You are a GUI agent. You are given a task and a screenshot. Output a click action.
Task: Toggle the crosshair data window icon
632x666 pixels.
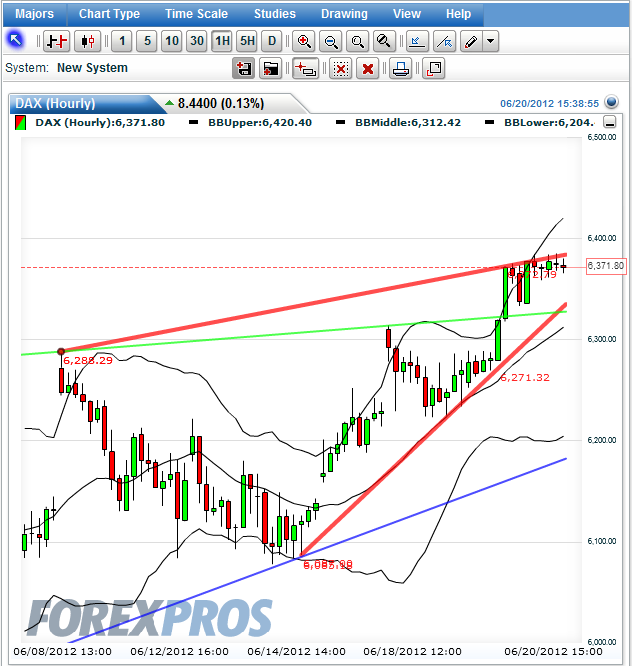coord(306,68)
